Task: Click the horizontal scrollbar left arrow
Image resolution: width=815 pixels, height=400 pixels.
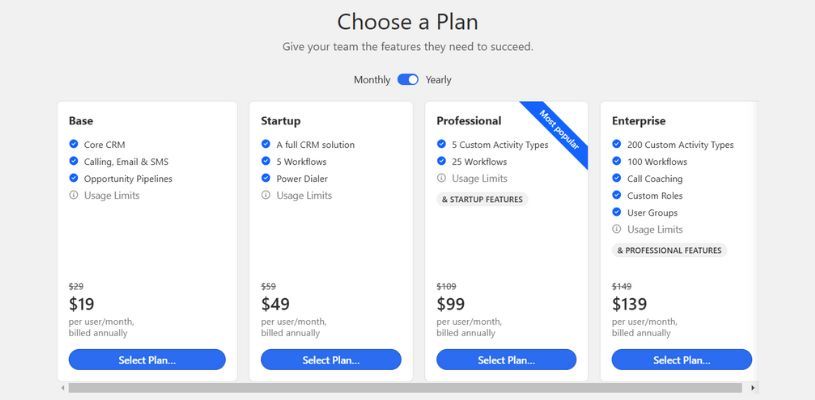Action: (63, 388)
